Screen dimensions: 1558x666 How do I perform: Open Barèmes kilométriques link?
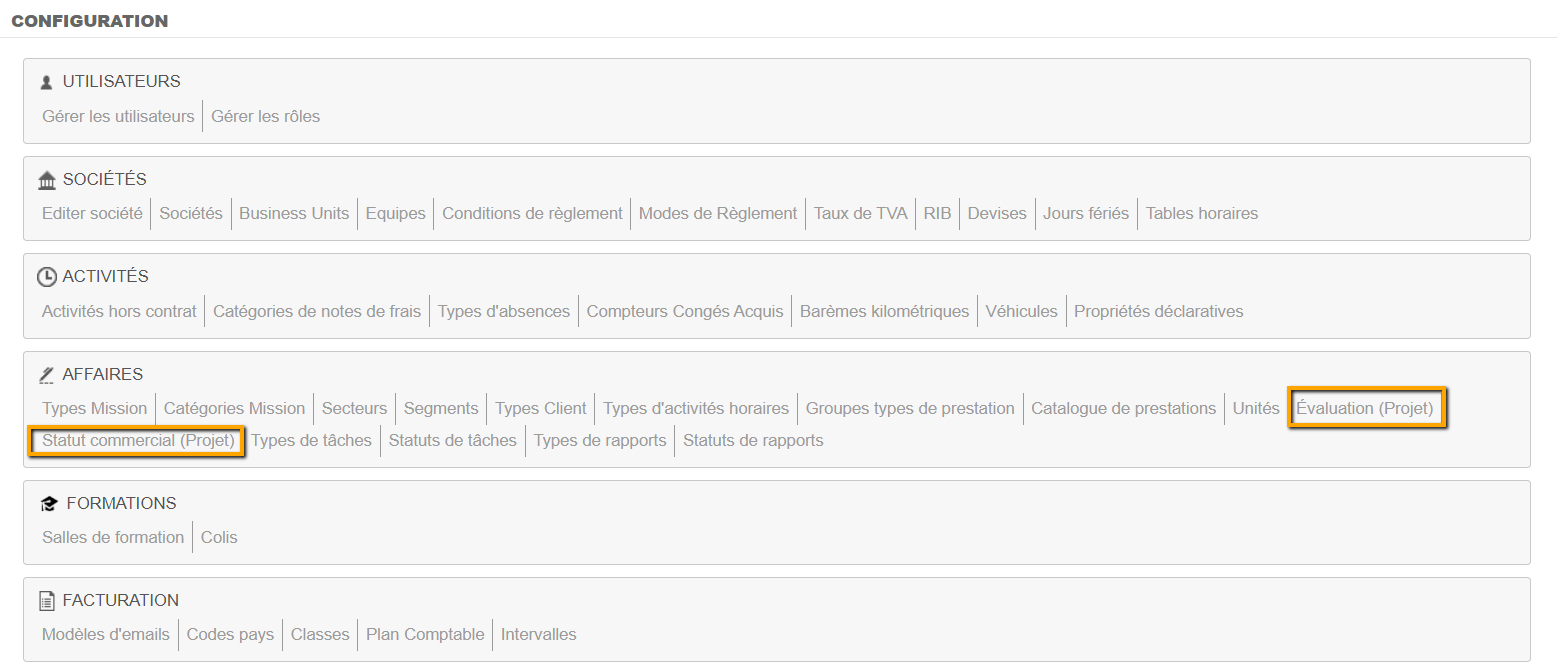click(x=884, y=311)
